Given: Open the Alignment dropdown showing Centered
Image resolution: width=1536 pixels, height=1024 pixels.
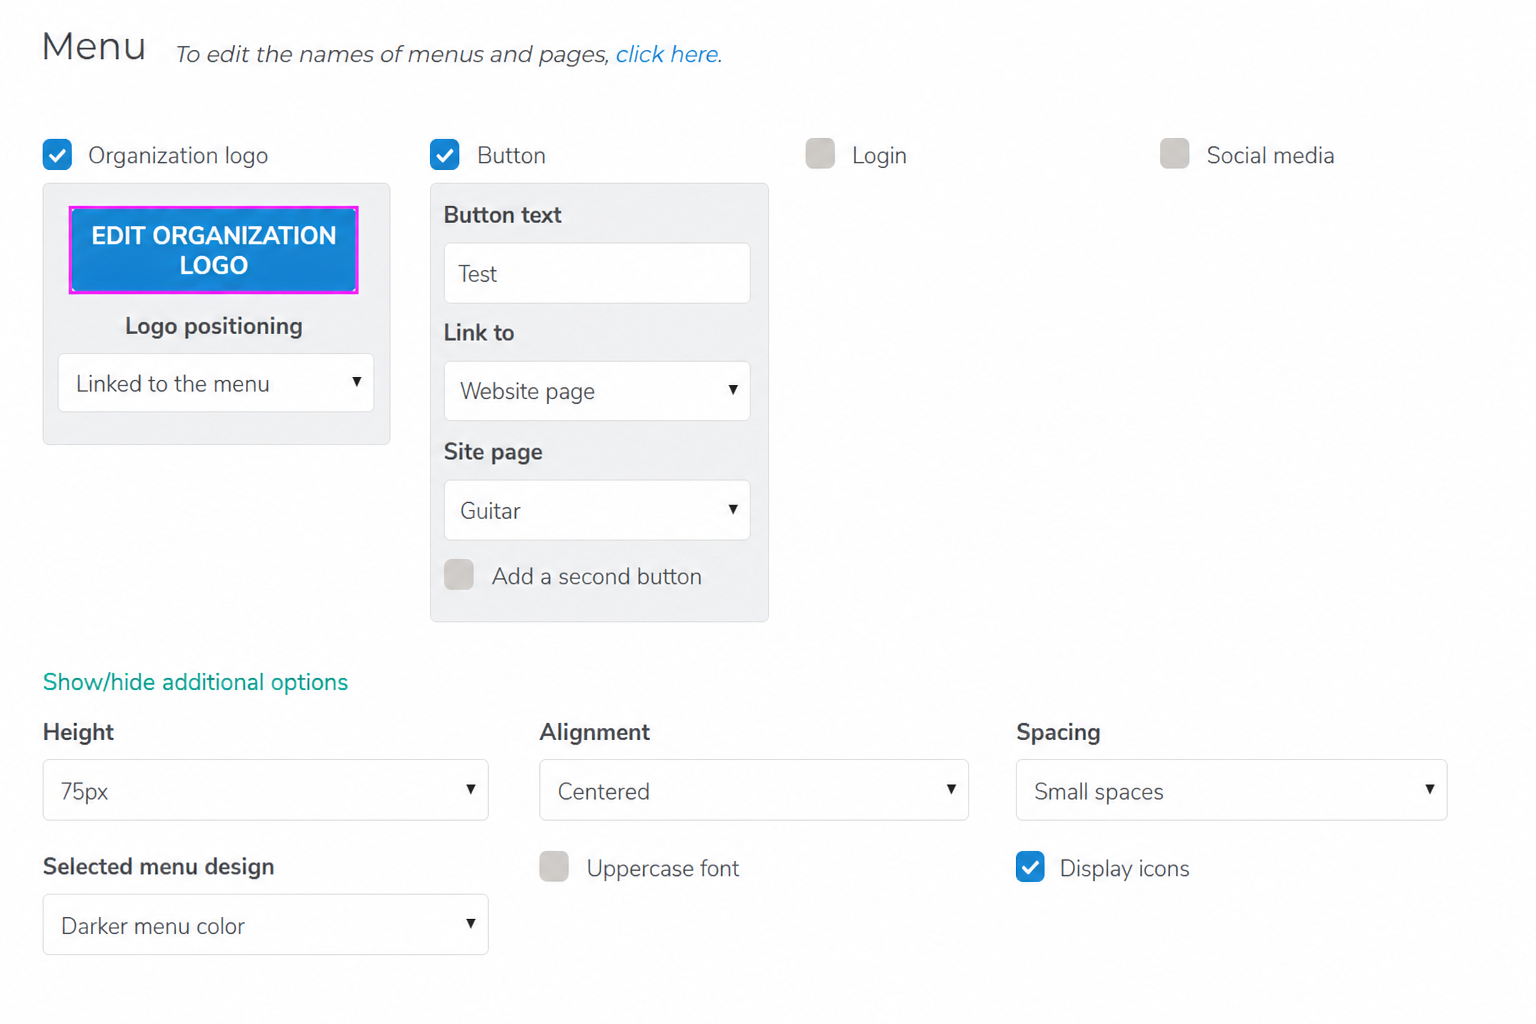Looking at the screenshot, I should pos(754,790).
